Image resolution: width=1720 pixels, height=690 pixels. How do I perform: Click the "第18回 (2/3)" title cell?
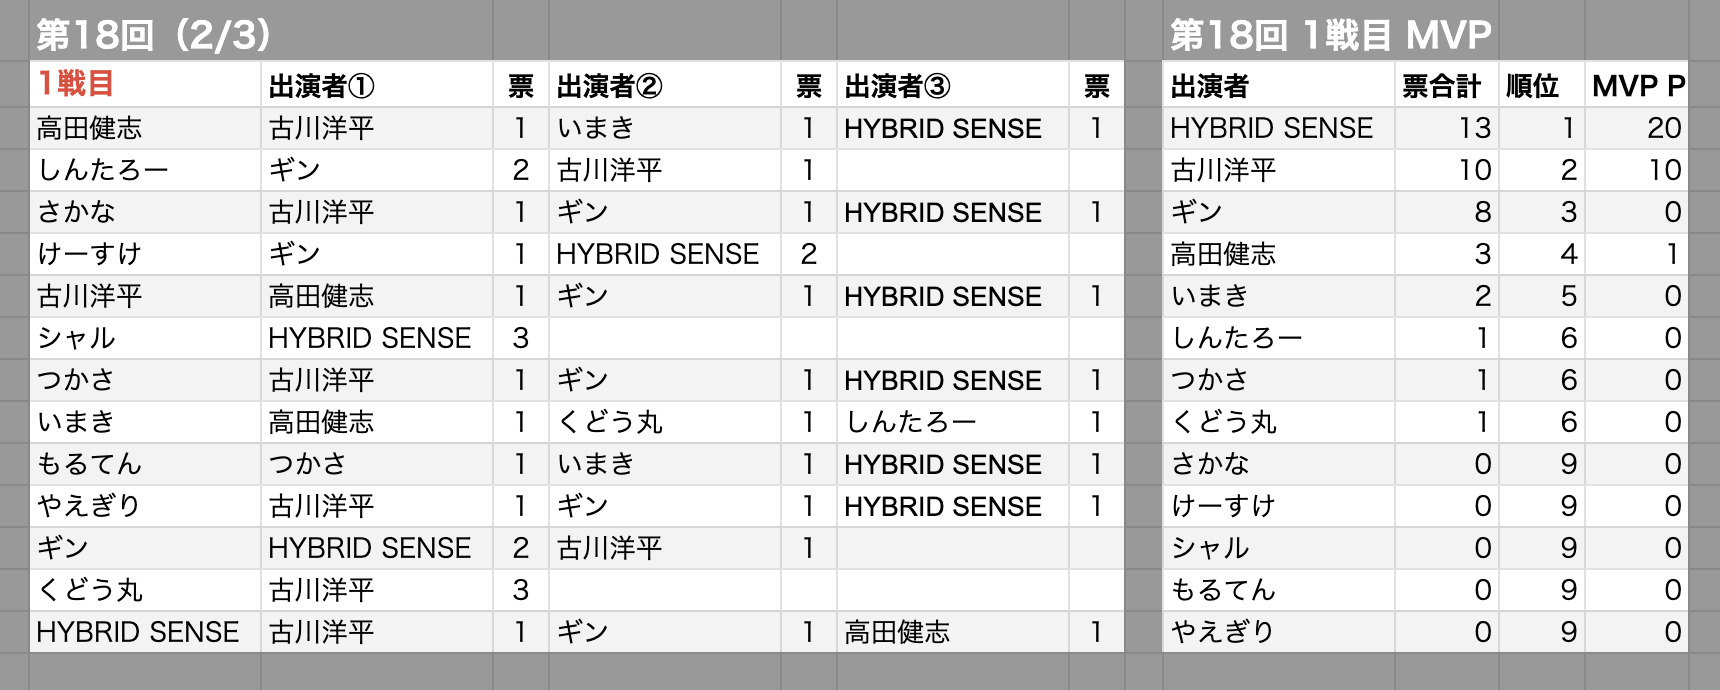pyautogui.click(x=155, y=35)
